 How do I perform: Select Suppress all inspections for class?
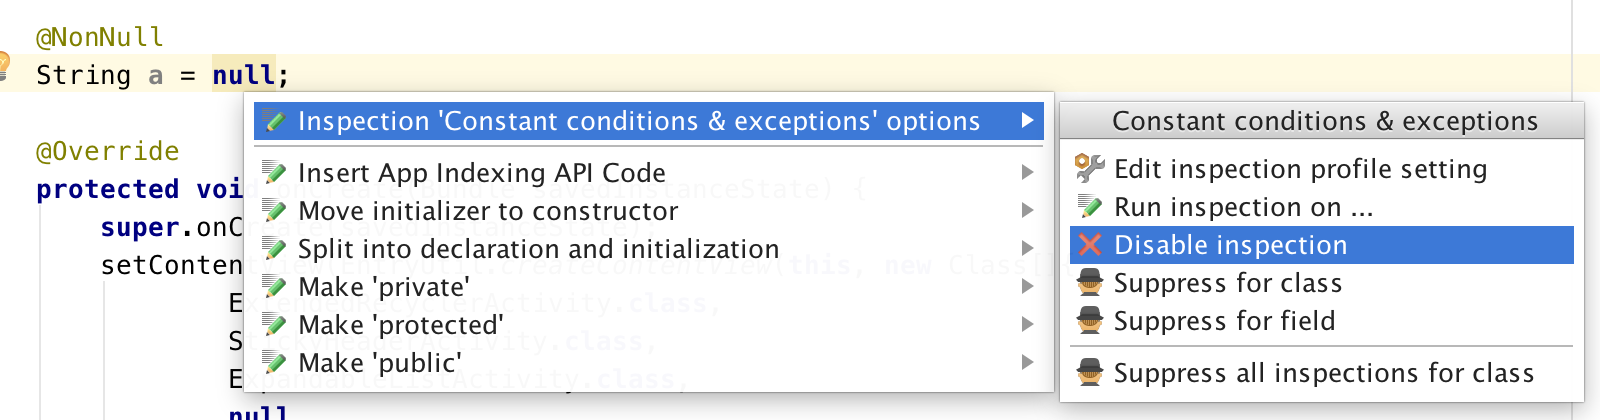pos(1323,373)
